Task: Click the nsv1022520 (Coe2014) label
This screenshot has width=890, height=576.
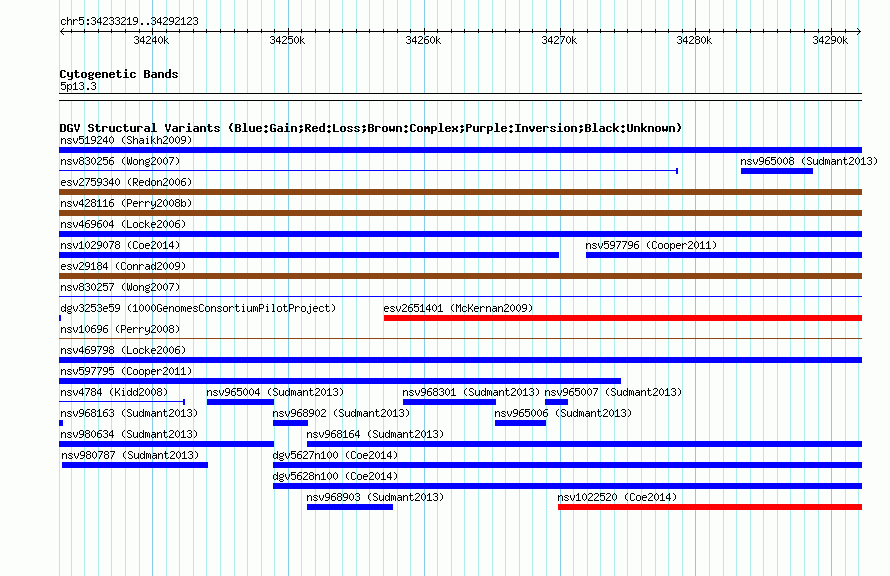Action: [x=617, y=497]
